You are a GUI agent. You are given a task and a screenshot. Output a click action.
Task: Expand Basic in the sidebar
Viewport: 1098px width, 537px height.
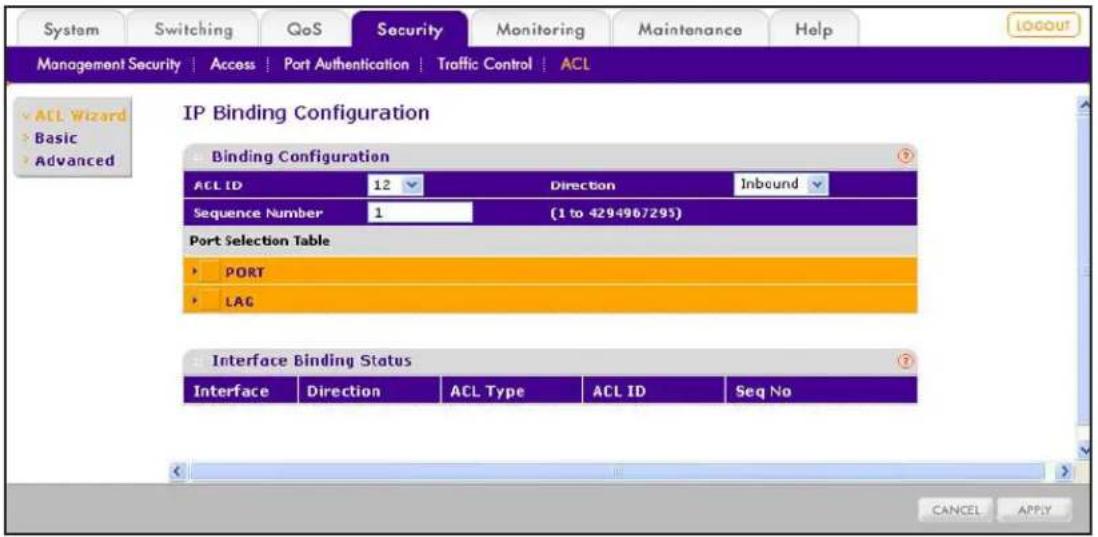56,138
